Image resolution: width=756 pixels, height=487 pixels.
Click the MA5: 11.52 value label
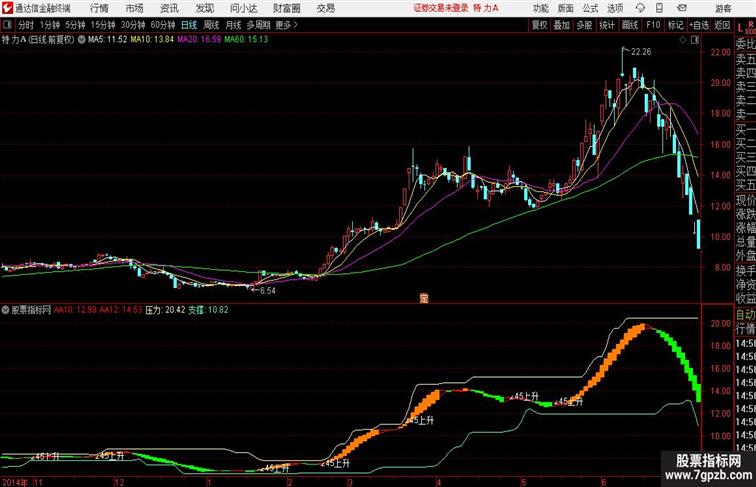[x=108, y=40]
